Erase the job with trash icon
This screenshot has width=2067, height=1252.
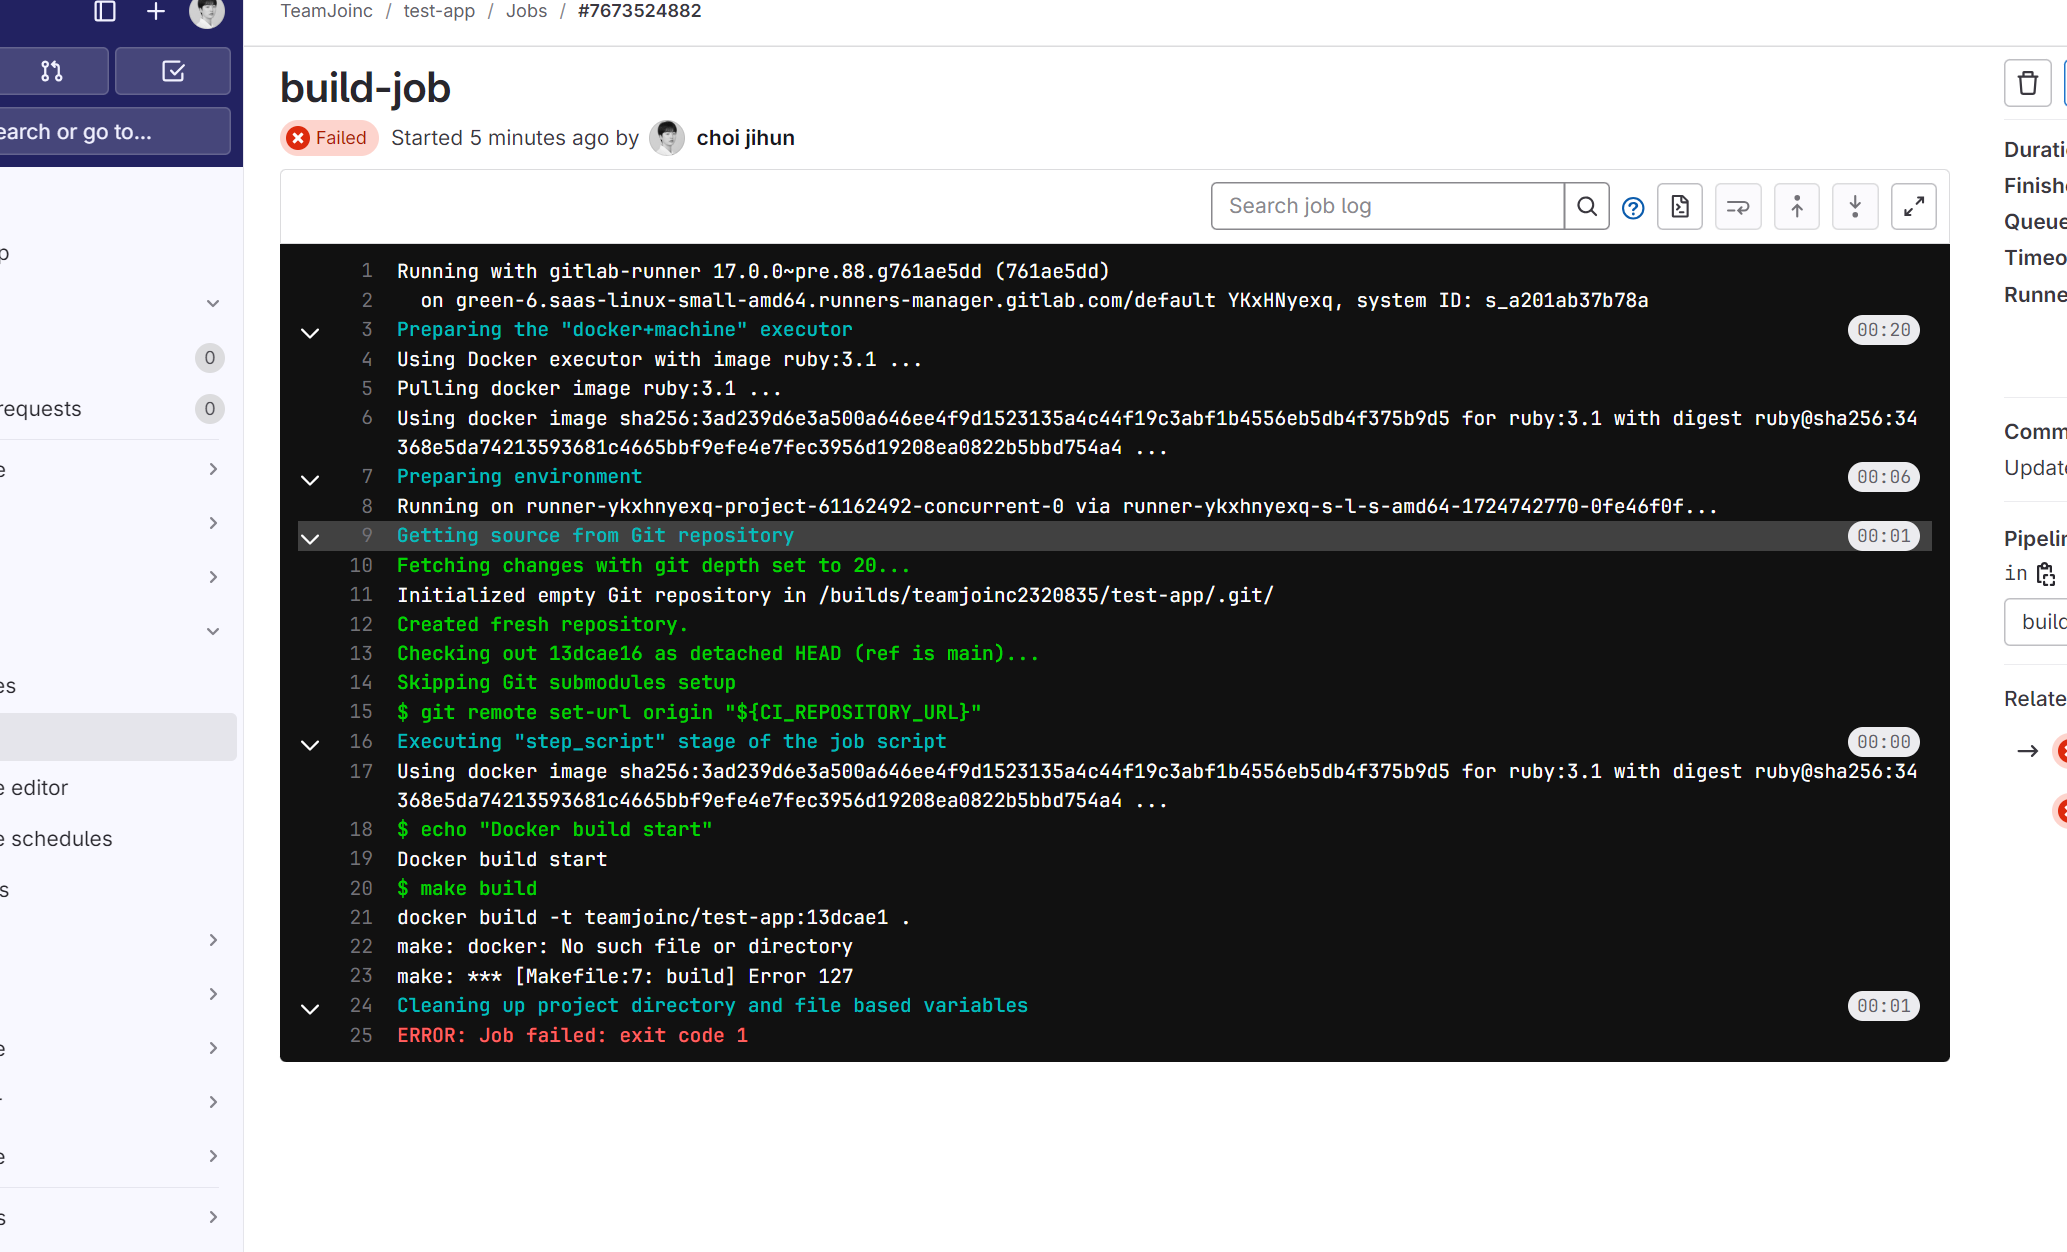point(2028,83)
